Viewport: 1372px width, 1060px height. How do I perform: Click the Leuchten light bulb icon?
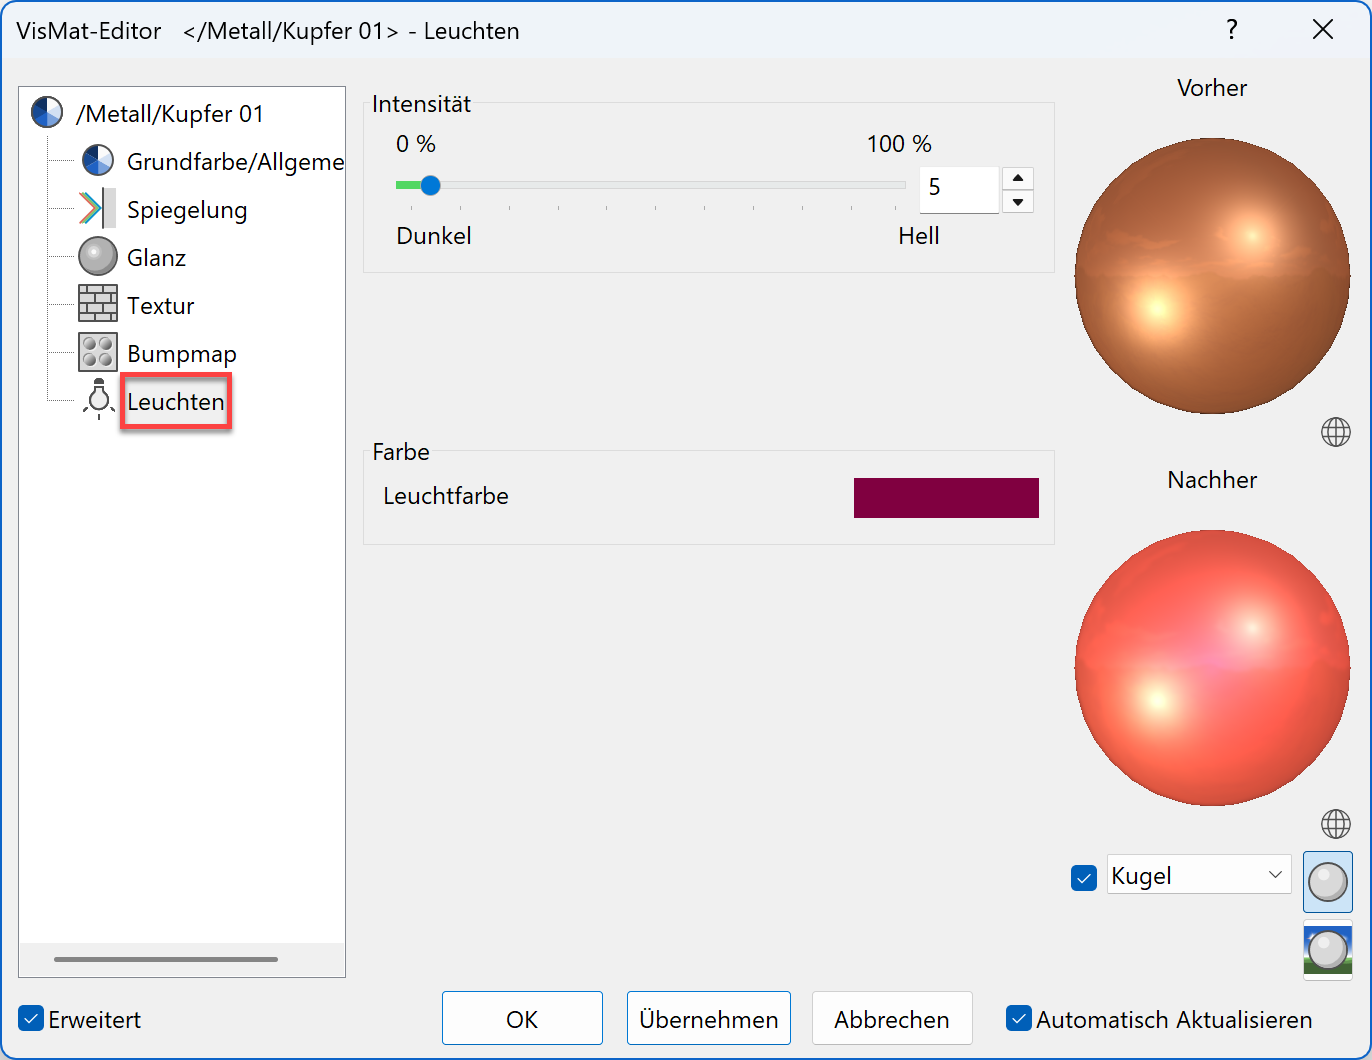pyautogui.click(x=97, y=399)
